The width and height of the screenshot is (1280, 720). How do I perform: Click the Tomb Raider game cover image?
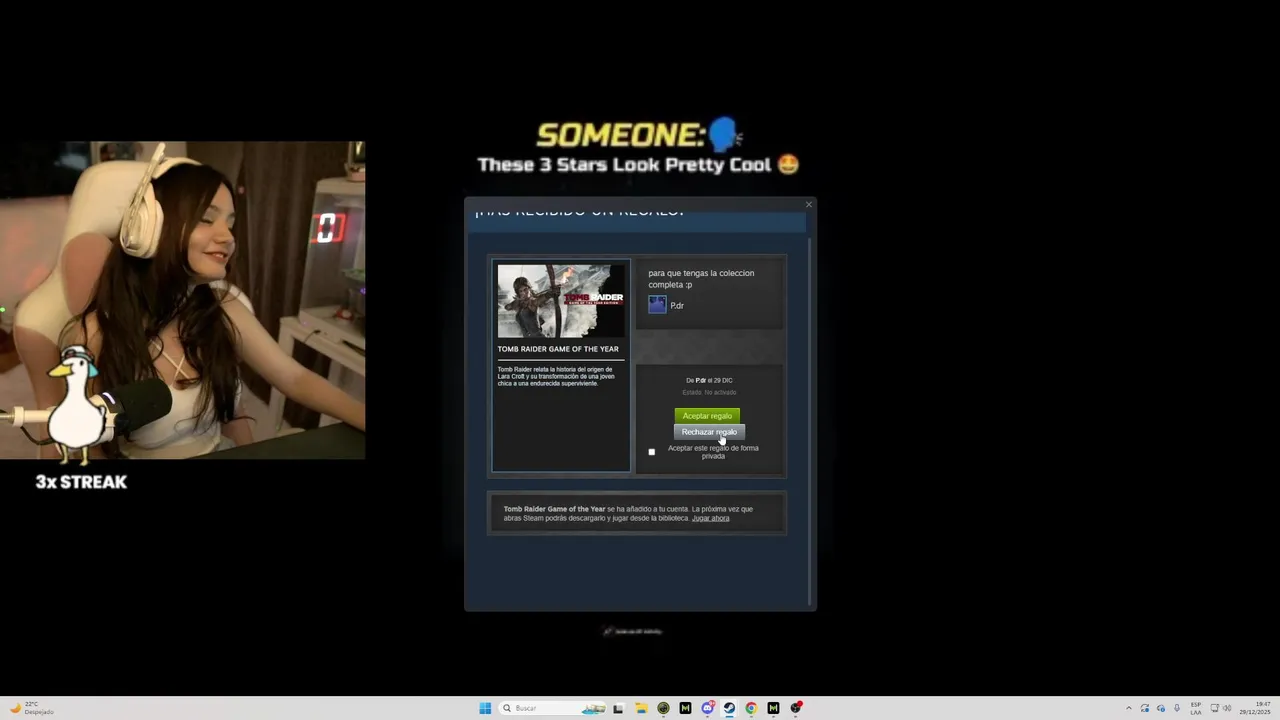coord(561,301)
